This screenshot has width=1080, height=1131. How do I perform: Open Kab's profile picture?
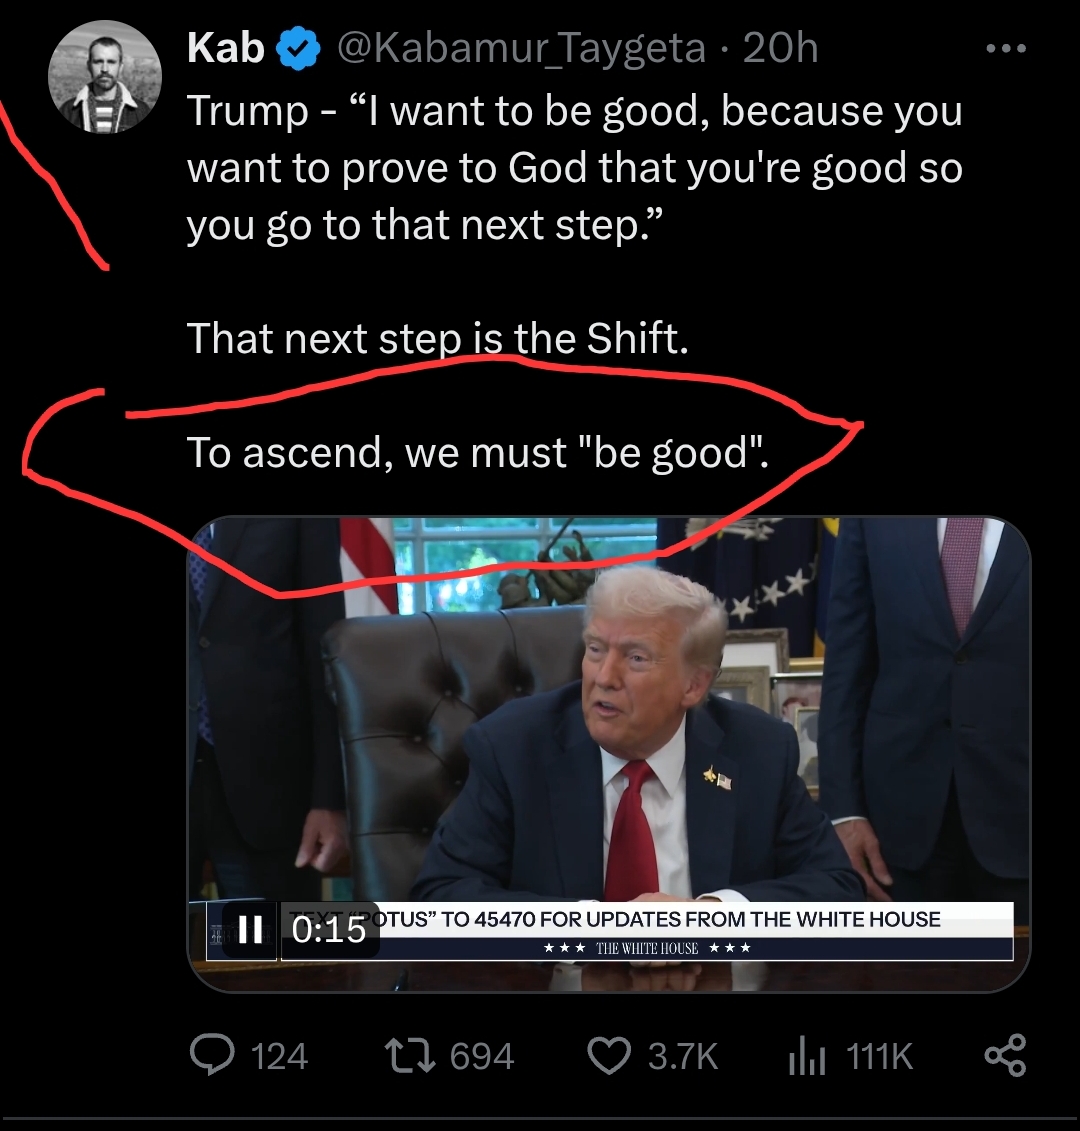(105, 77)
